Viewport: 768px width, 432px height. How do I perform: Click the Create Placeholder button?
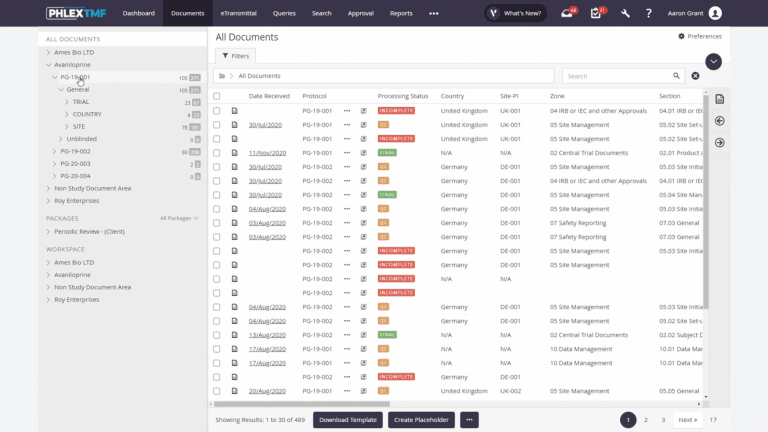(421, 420)
